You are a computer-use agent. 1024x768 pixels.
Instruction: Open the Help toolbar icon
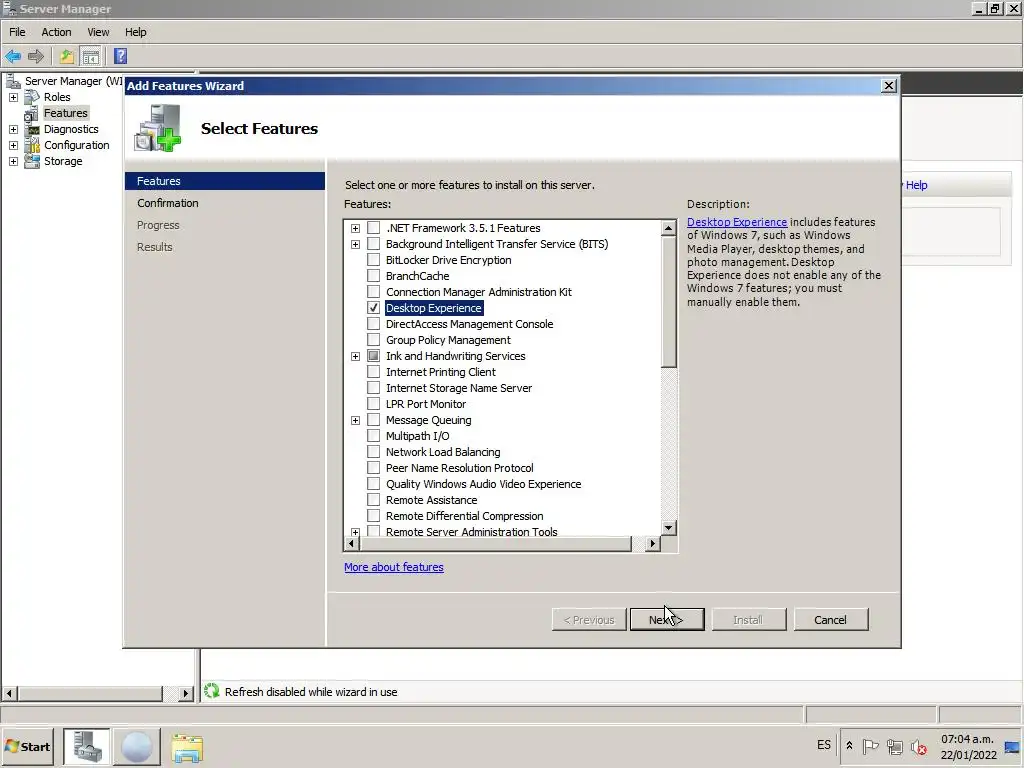[x=121, y=57]
